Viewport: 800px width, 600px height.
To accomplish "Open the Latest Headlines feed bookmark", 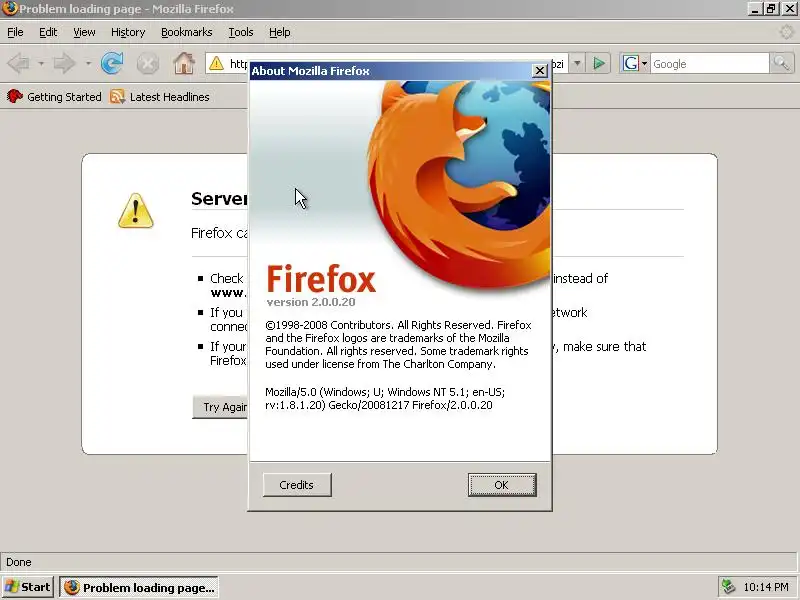I will pyautogui.click(x=160, y=96).
